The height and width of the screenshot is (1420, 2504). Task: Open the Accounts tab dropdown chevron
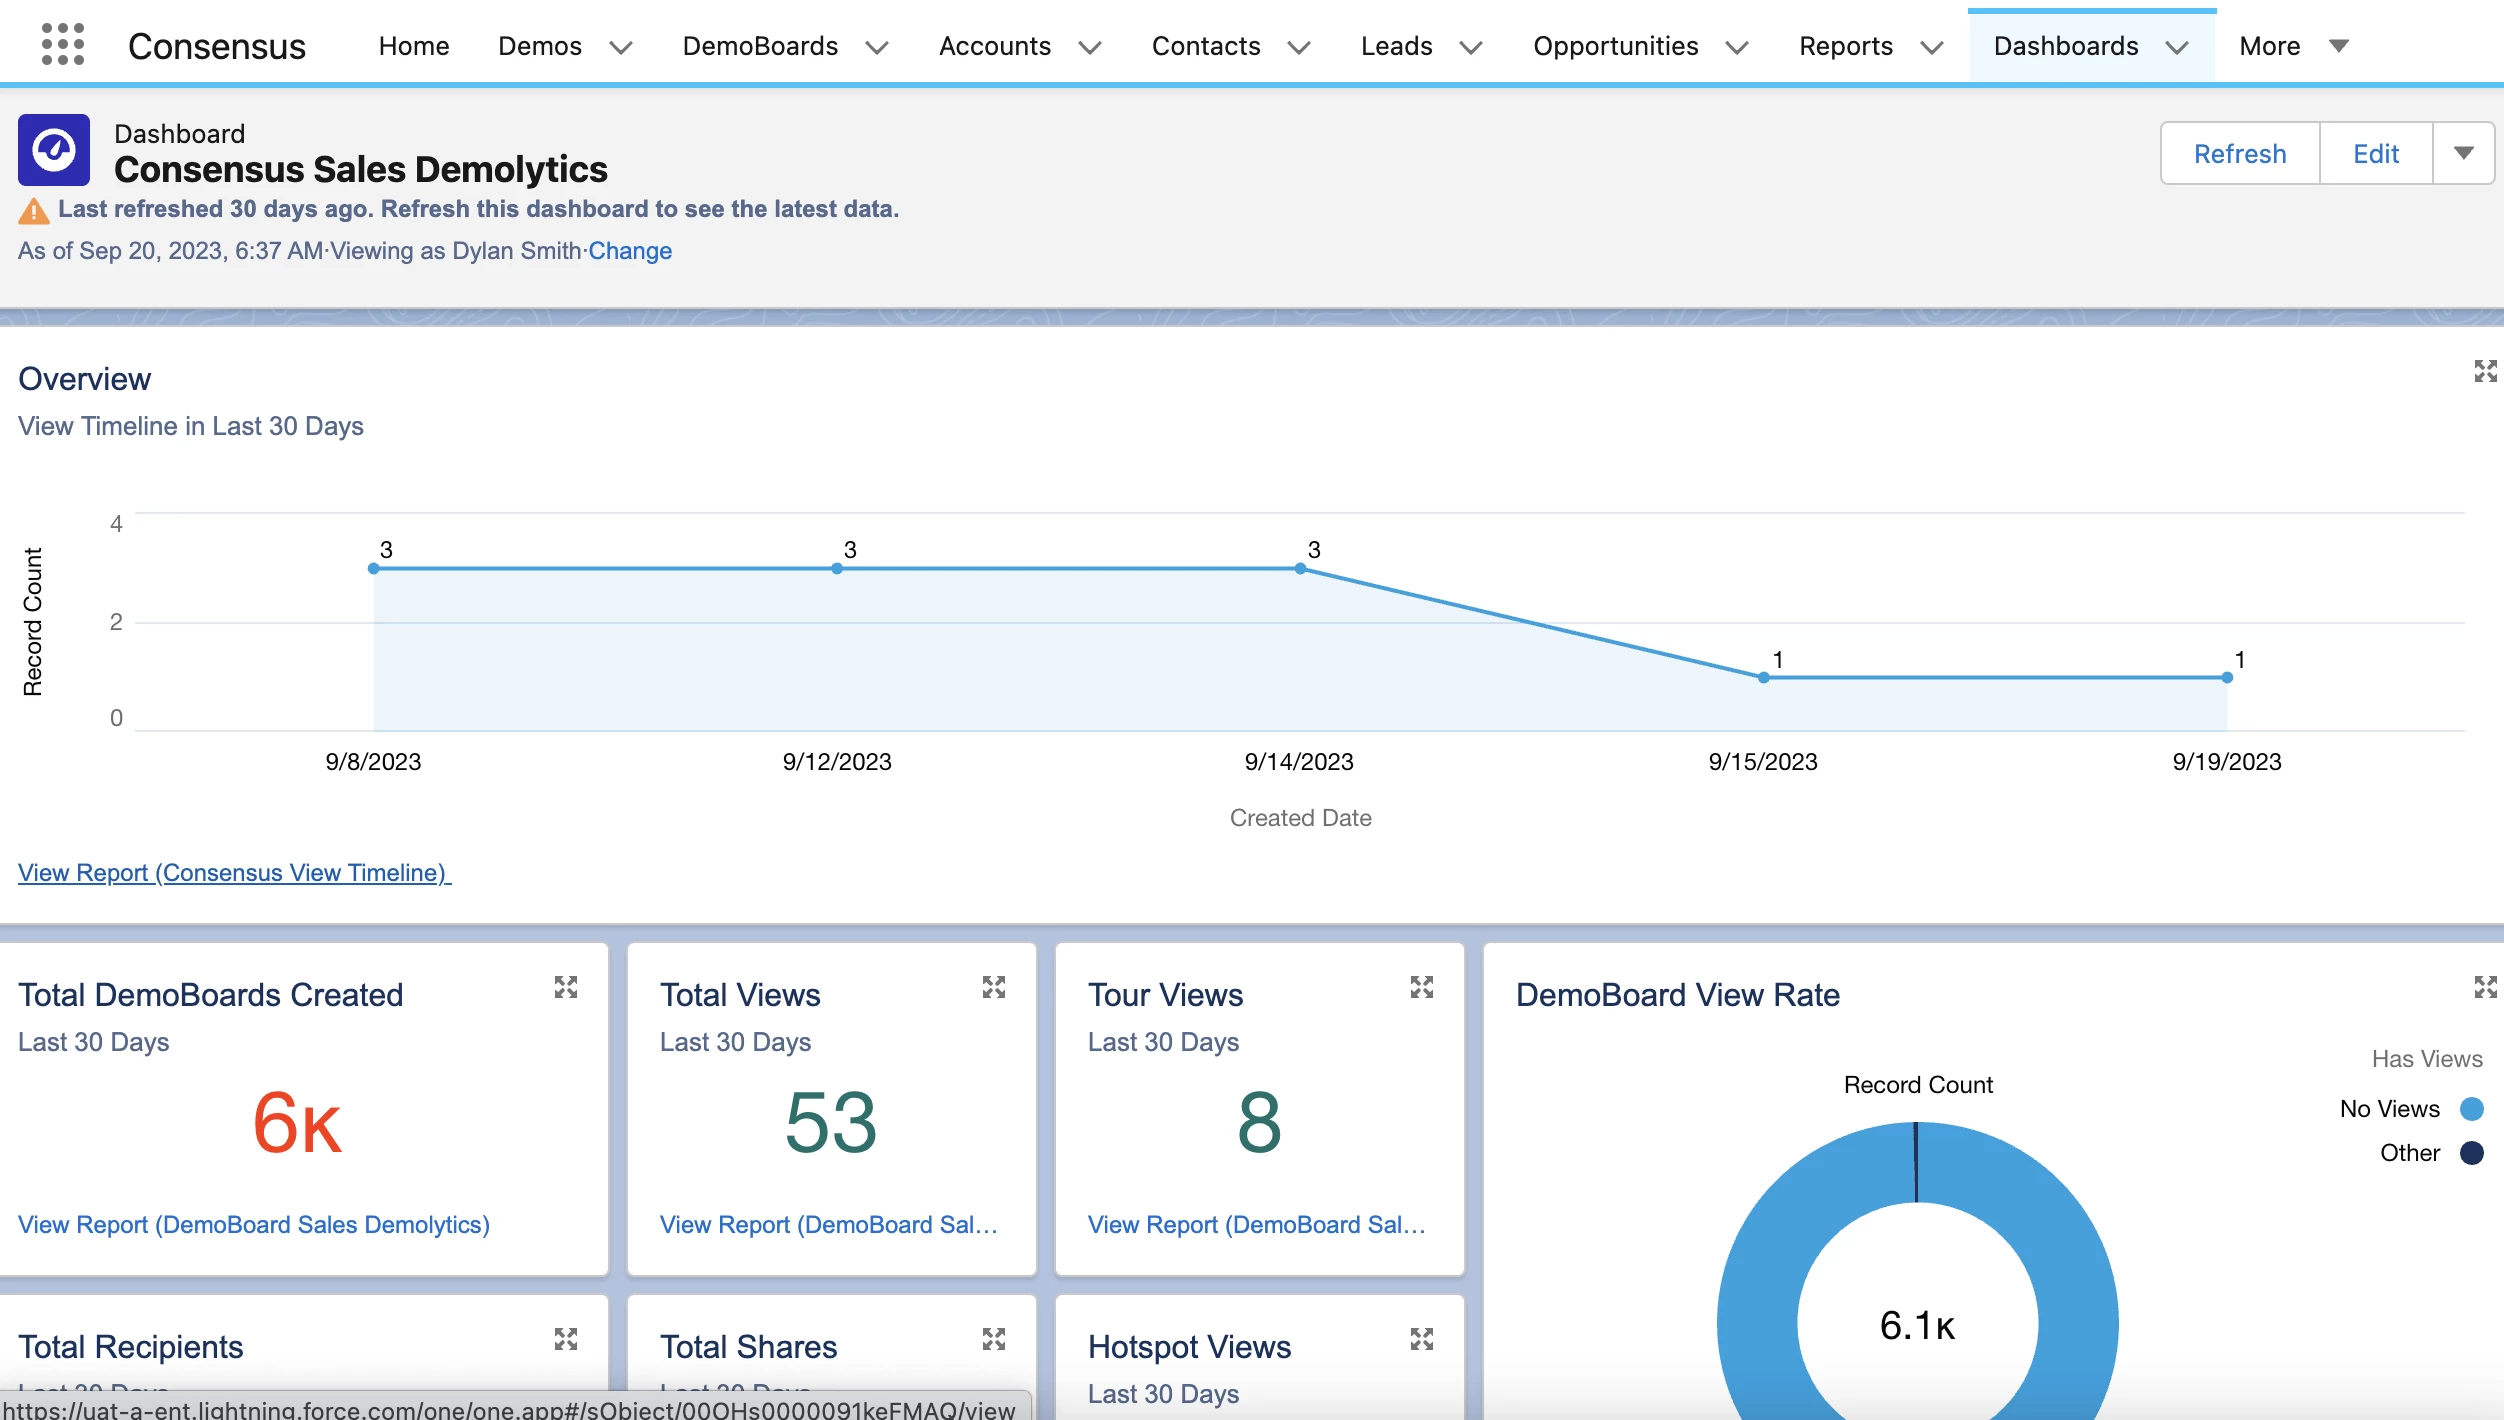(x=1090, y=47)
